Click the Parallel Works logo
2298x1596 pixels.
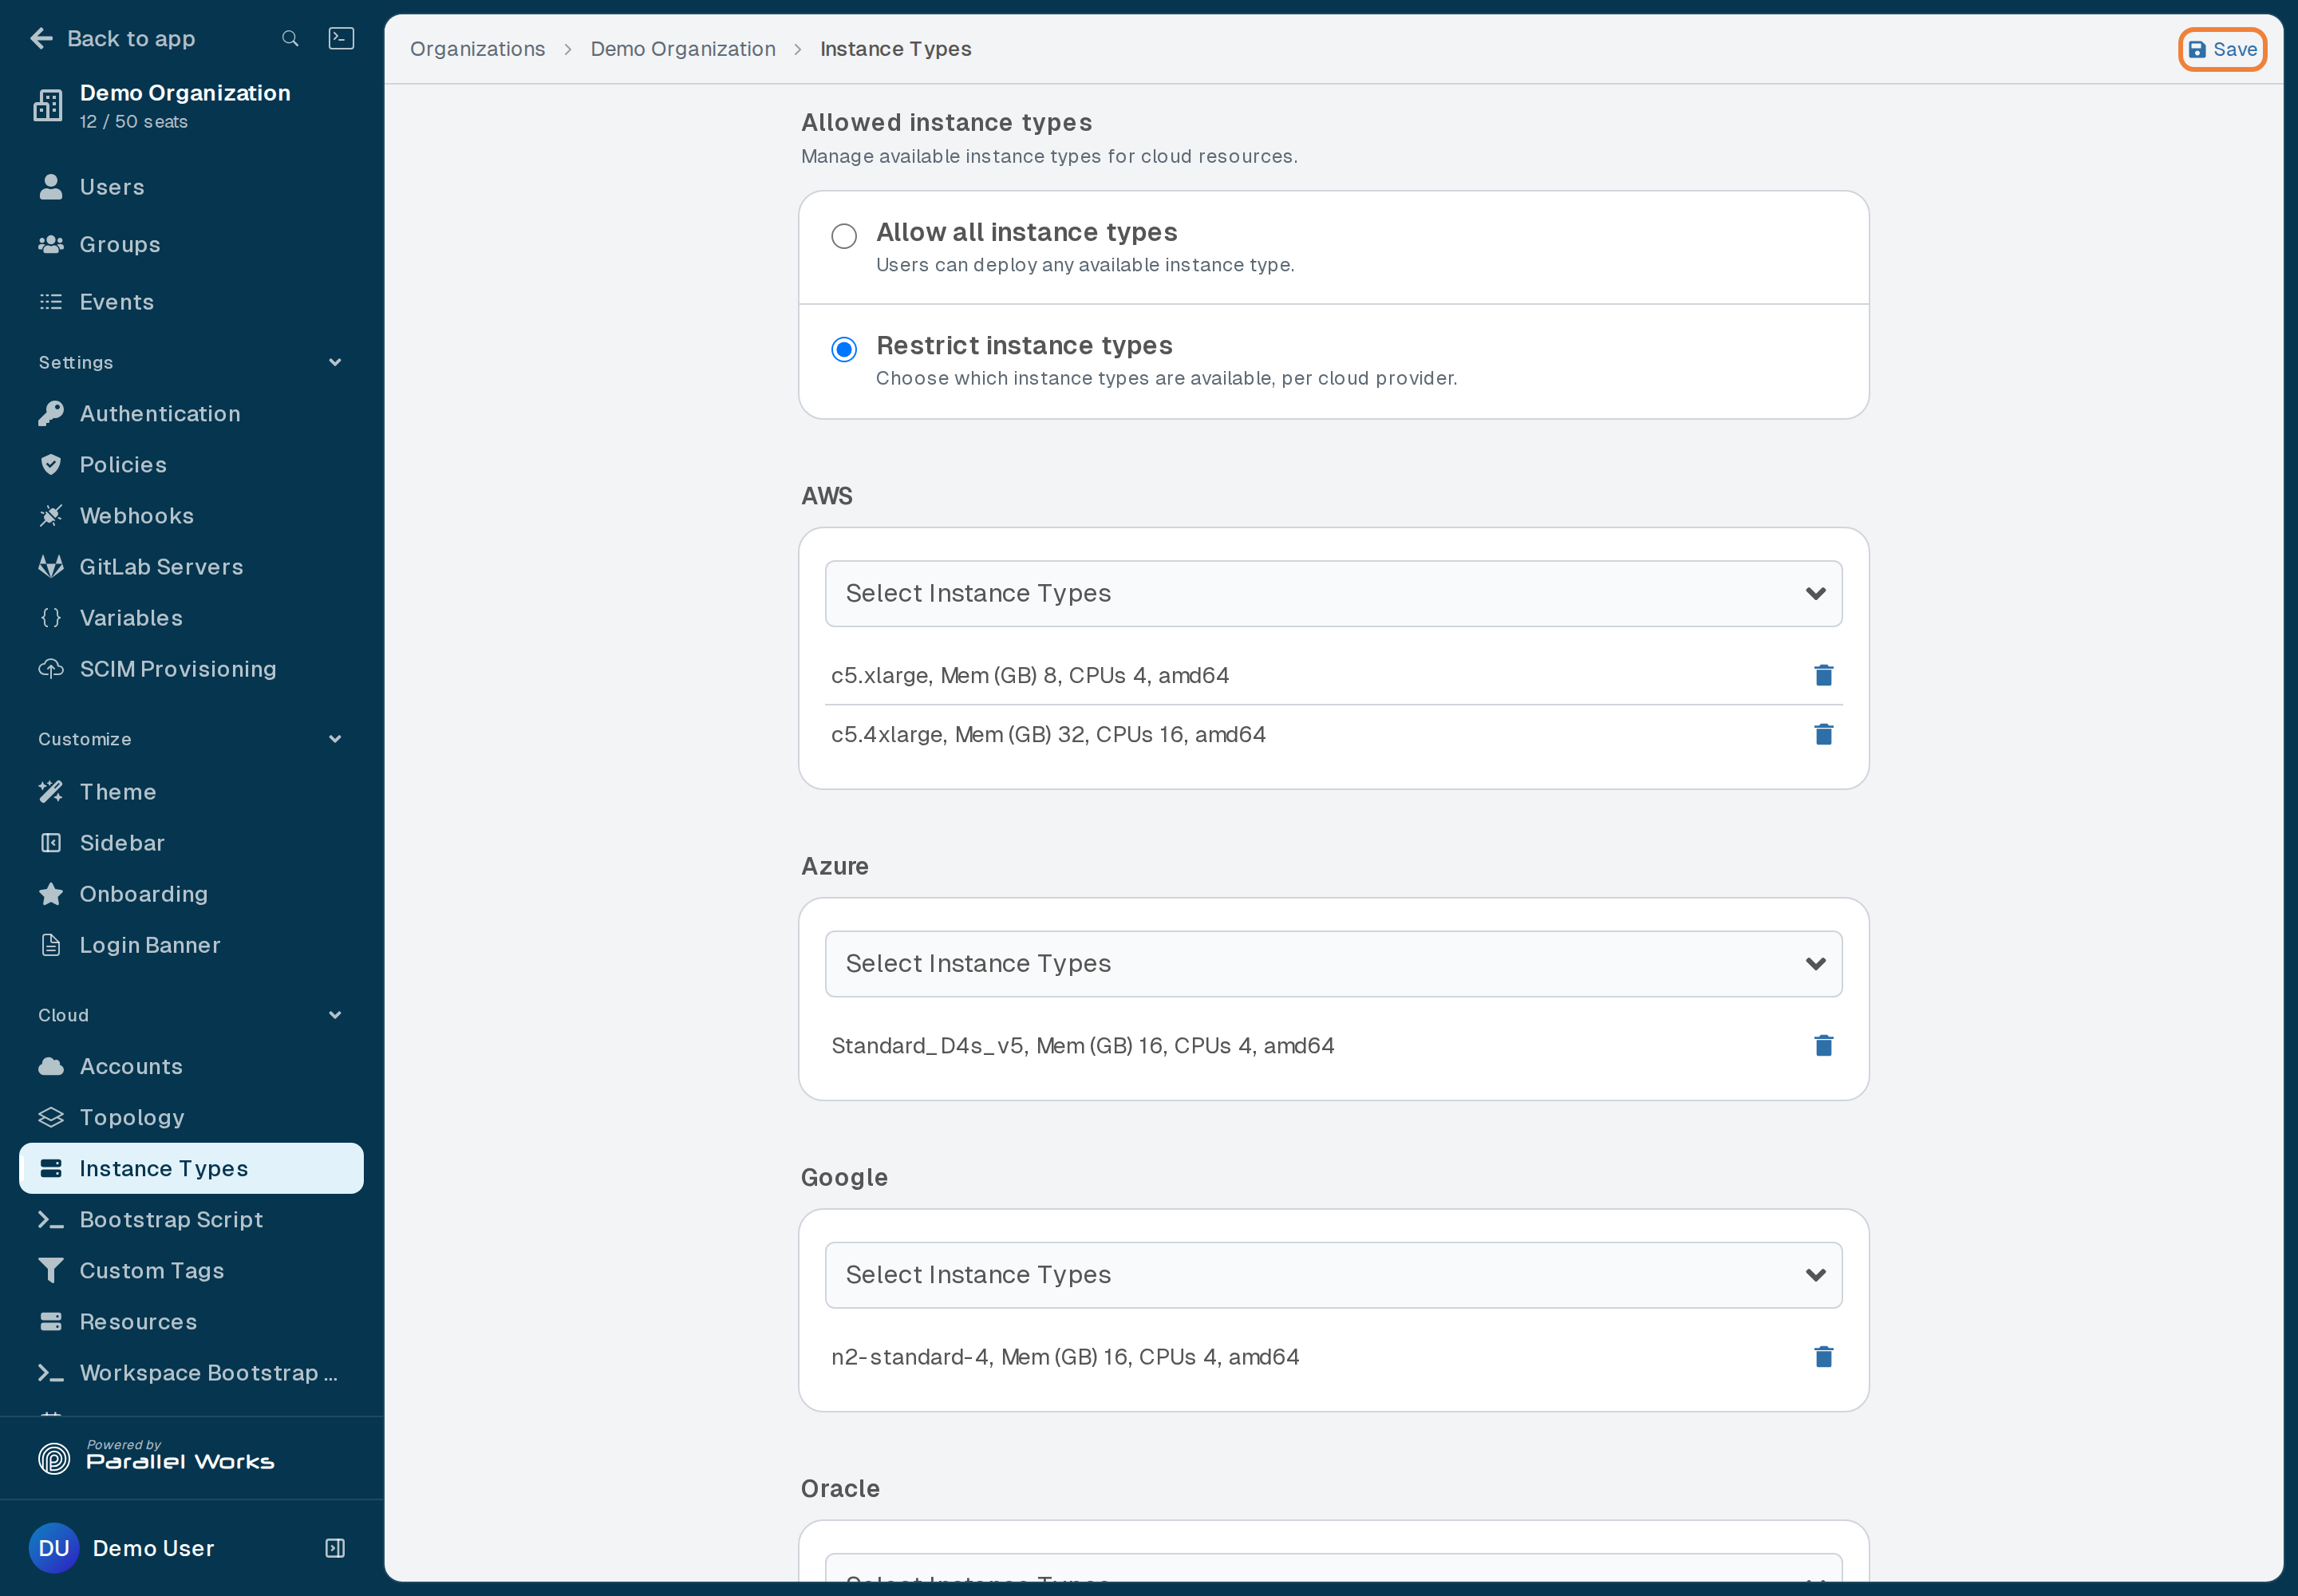(156, 1457)
